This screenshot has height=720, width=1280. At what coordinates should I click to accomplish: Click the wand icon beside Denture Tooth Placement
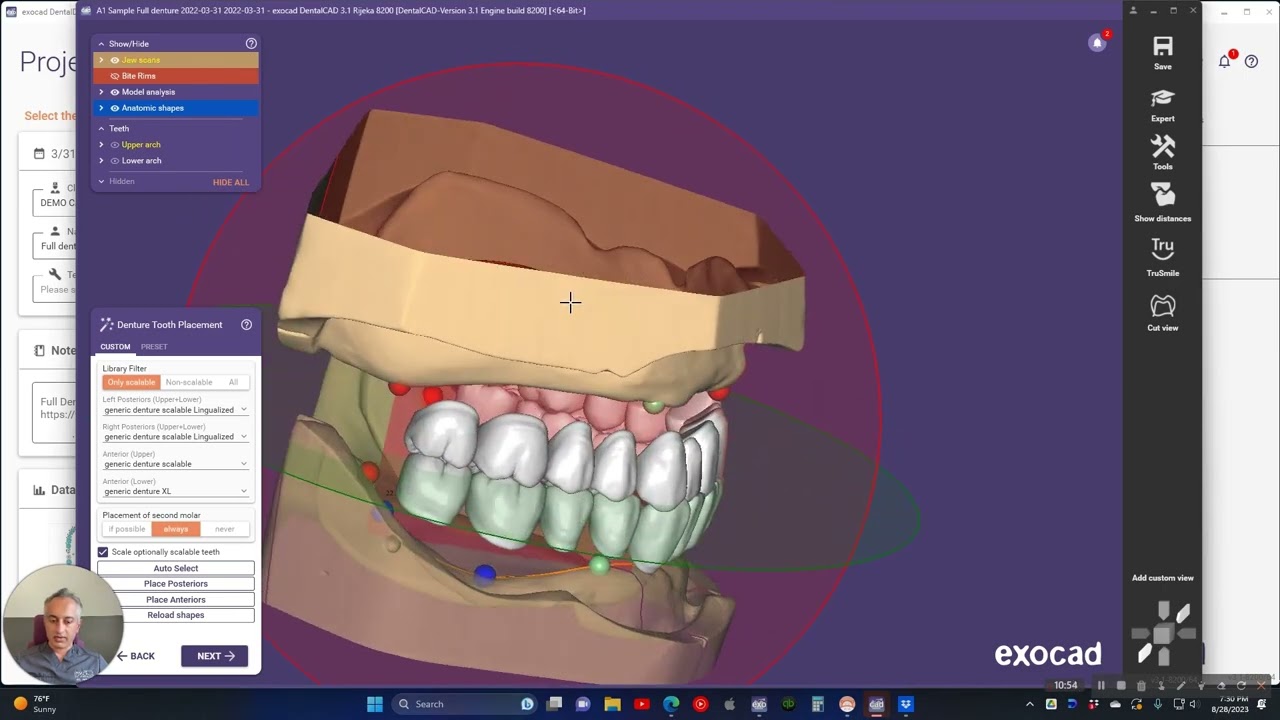click(106, 325)
